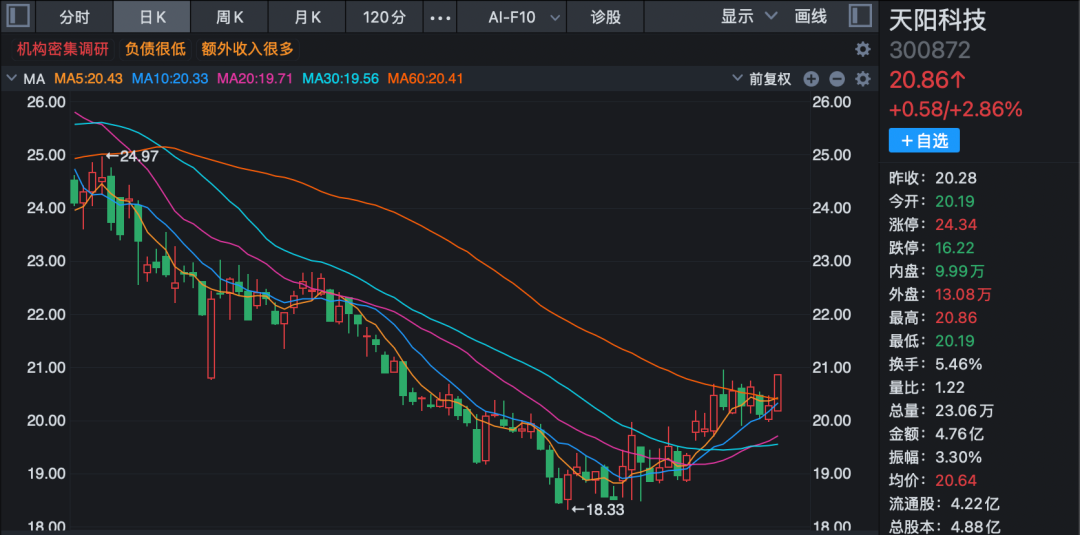Switch to 月K monthly chart
1080x535 pixels.
308,17
